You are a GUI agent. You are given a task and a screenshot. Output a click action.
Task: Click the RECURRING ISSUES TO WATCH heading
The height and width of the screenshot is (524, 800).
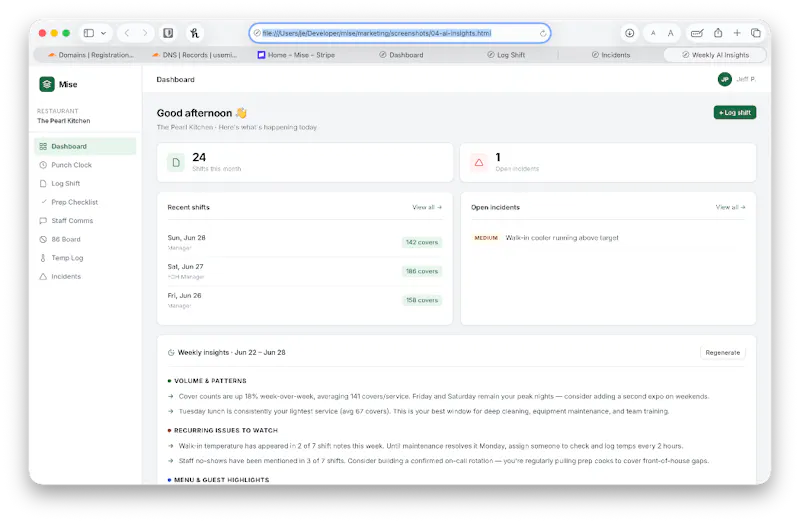pos(226,431)
